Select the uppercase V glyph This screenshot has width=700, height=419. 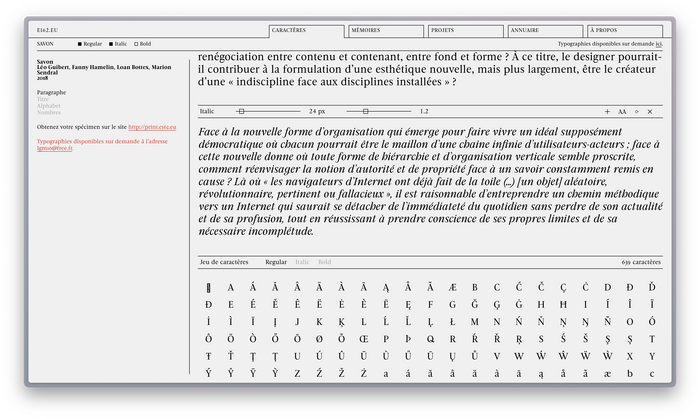[x=496, y=357]
